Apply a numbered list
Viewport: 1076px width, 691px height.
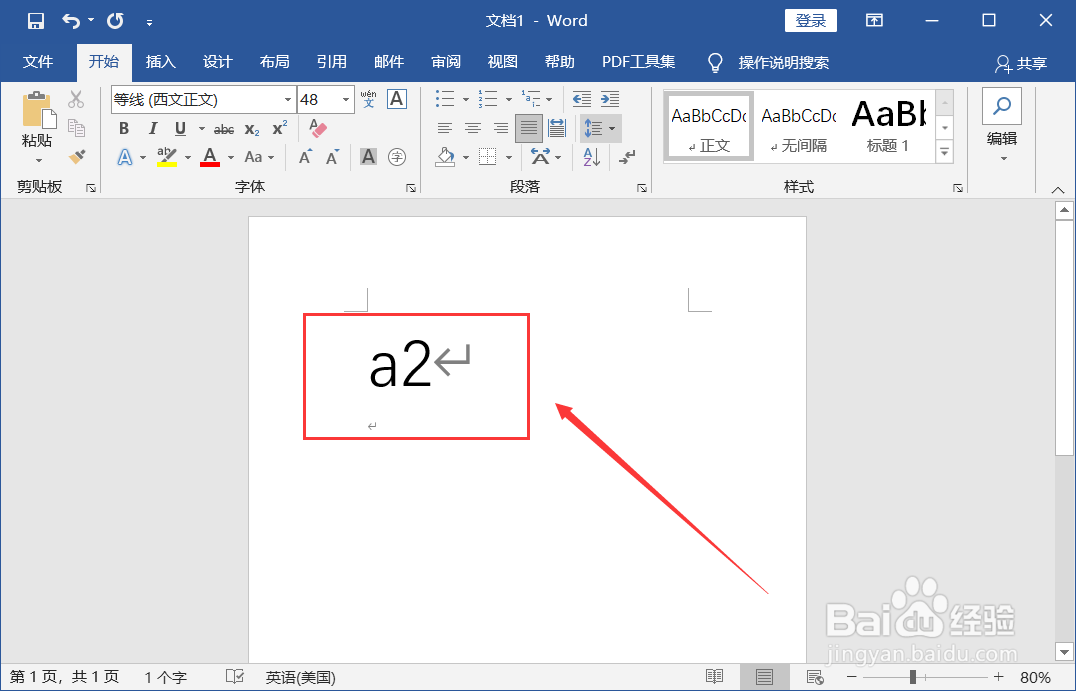[x=488, y=99]
